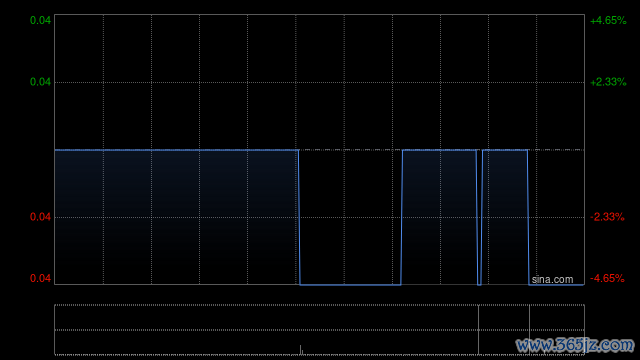Click the upper red 0.04 price label

click(40, 217)
